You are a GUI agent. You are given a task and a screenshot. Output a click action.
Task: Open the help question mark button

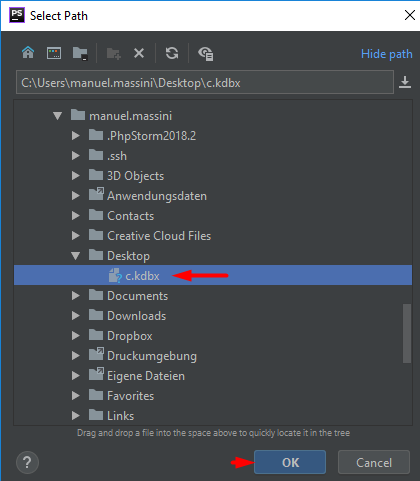(x=27, y=462)
